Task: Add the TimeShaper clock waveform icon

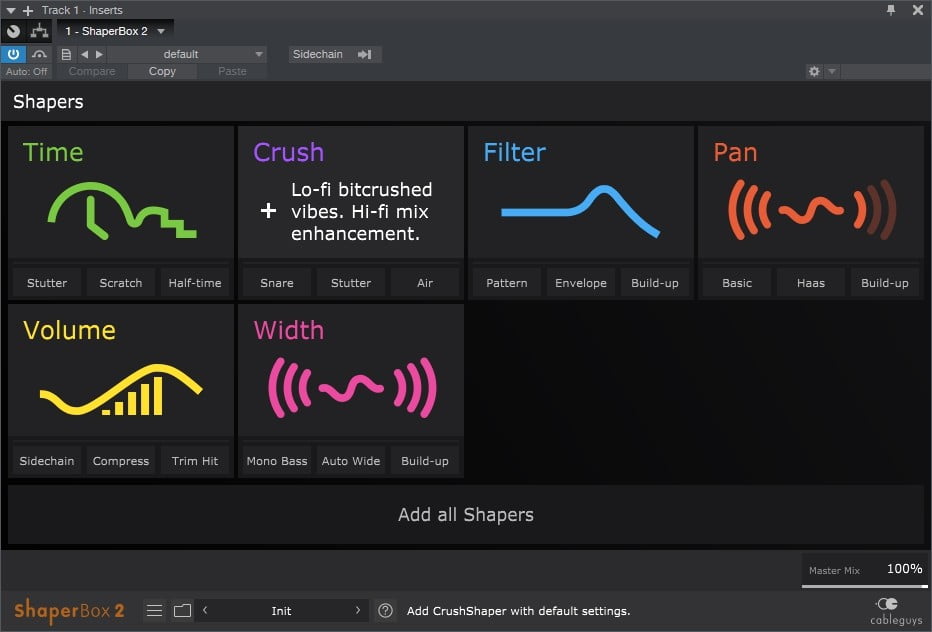Action: point(122,210)
